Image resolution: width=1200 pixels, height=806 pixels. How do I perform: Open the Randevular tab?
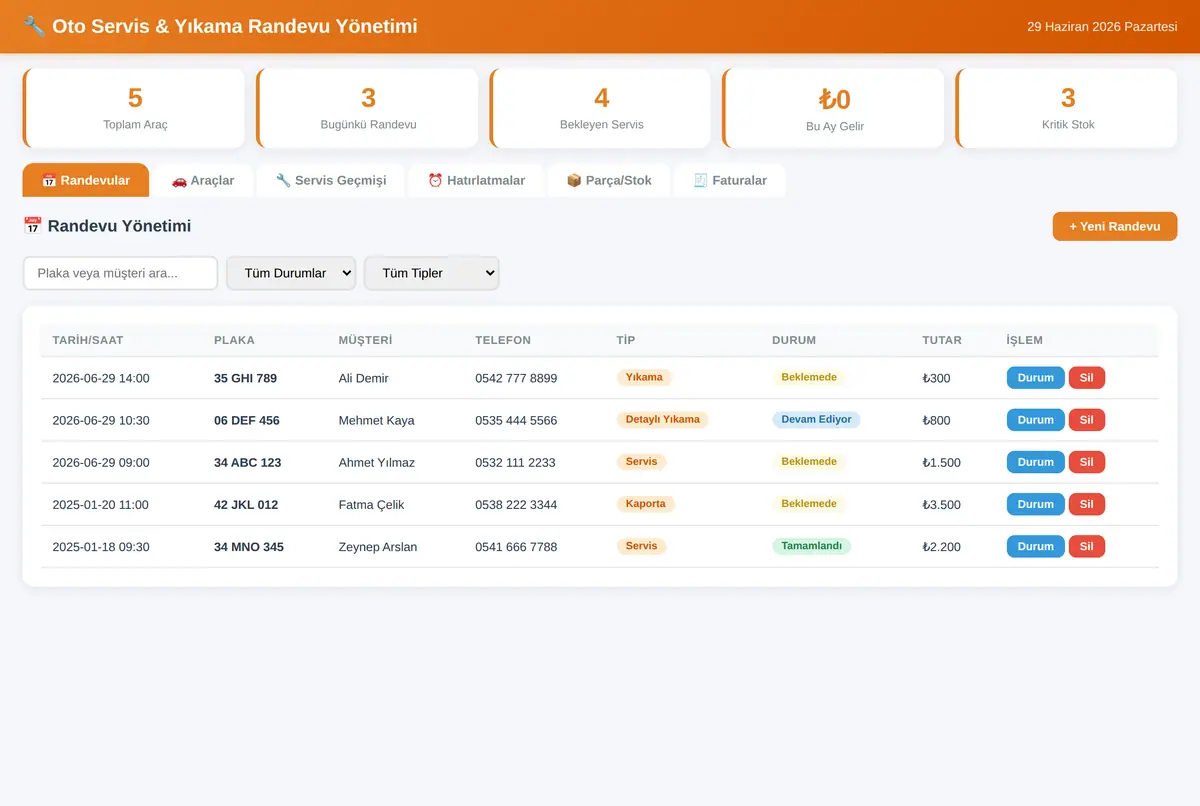pos(86,180)
